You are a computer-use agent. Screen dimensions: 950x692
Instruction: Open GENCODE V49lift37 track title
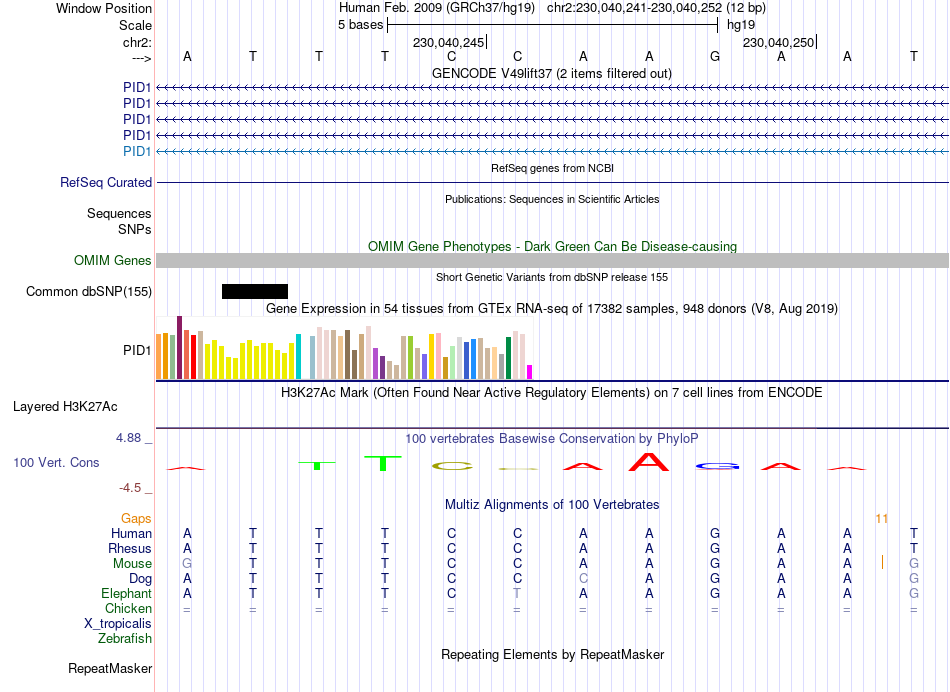(x=551, y=73)
